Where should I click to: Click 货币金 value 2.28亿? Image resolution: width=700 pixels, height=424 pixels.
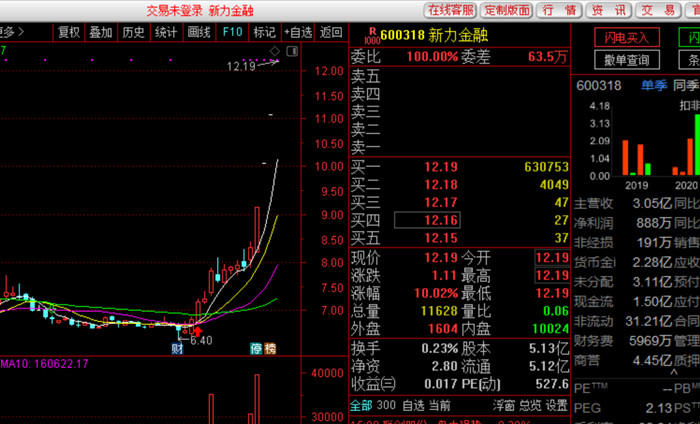pos(652,262)
